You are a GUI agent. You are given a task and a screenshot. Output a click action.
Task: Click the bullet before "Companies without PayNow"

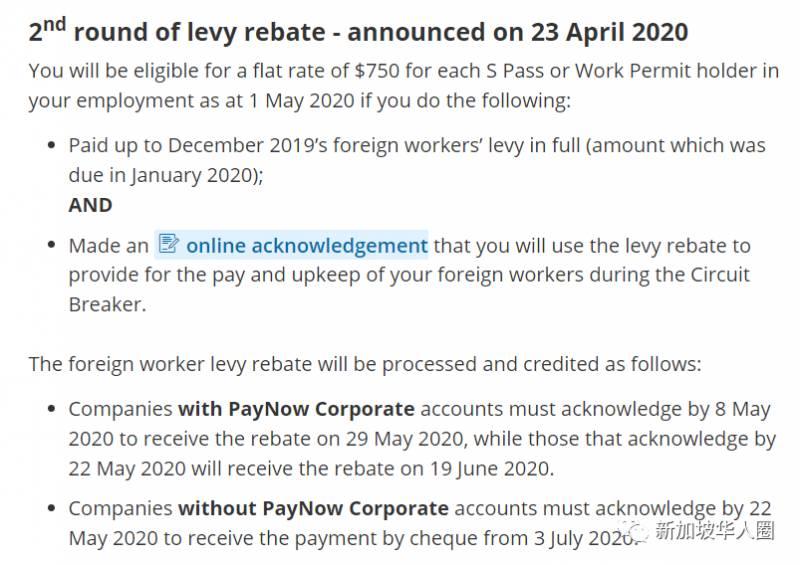click(52, 510)
